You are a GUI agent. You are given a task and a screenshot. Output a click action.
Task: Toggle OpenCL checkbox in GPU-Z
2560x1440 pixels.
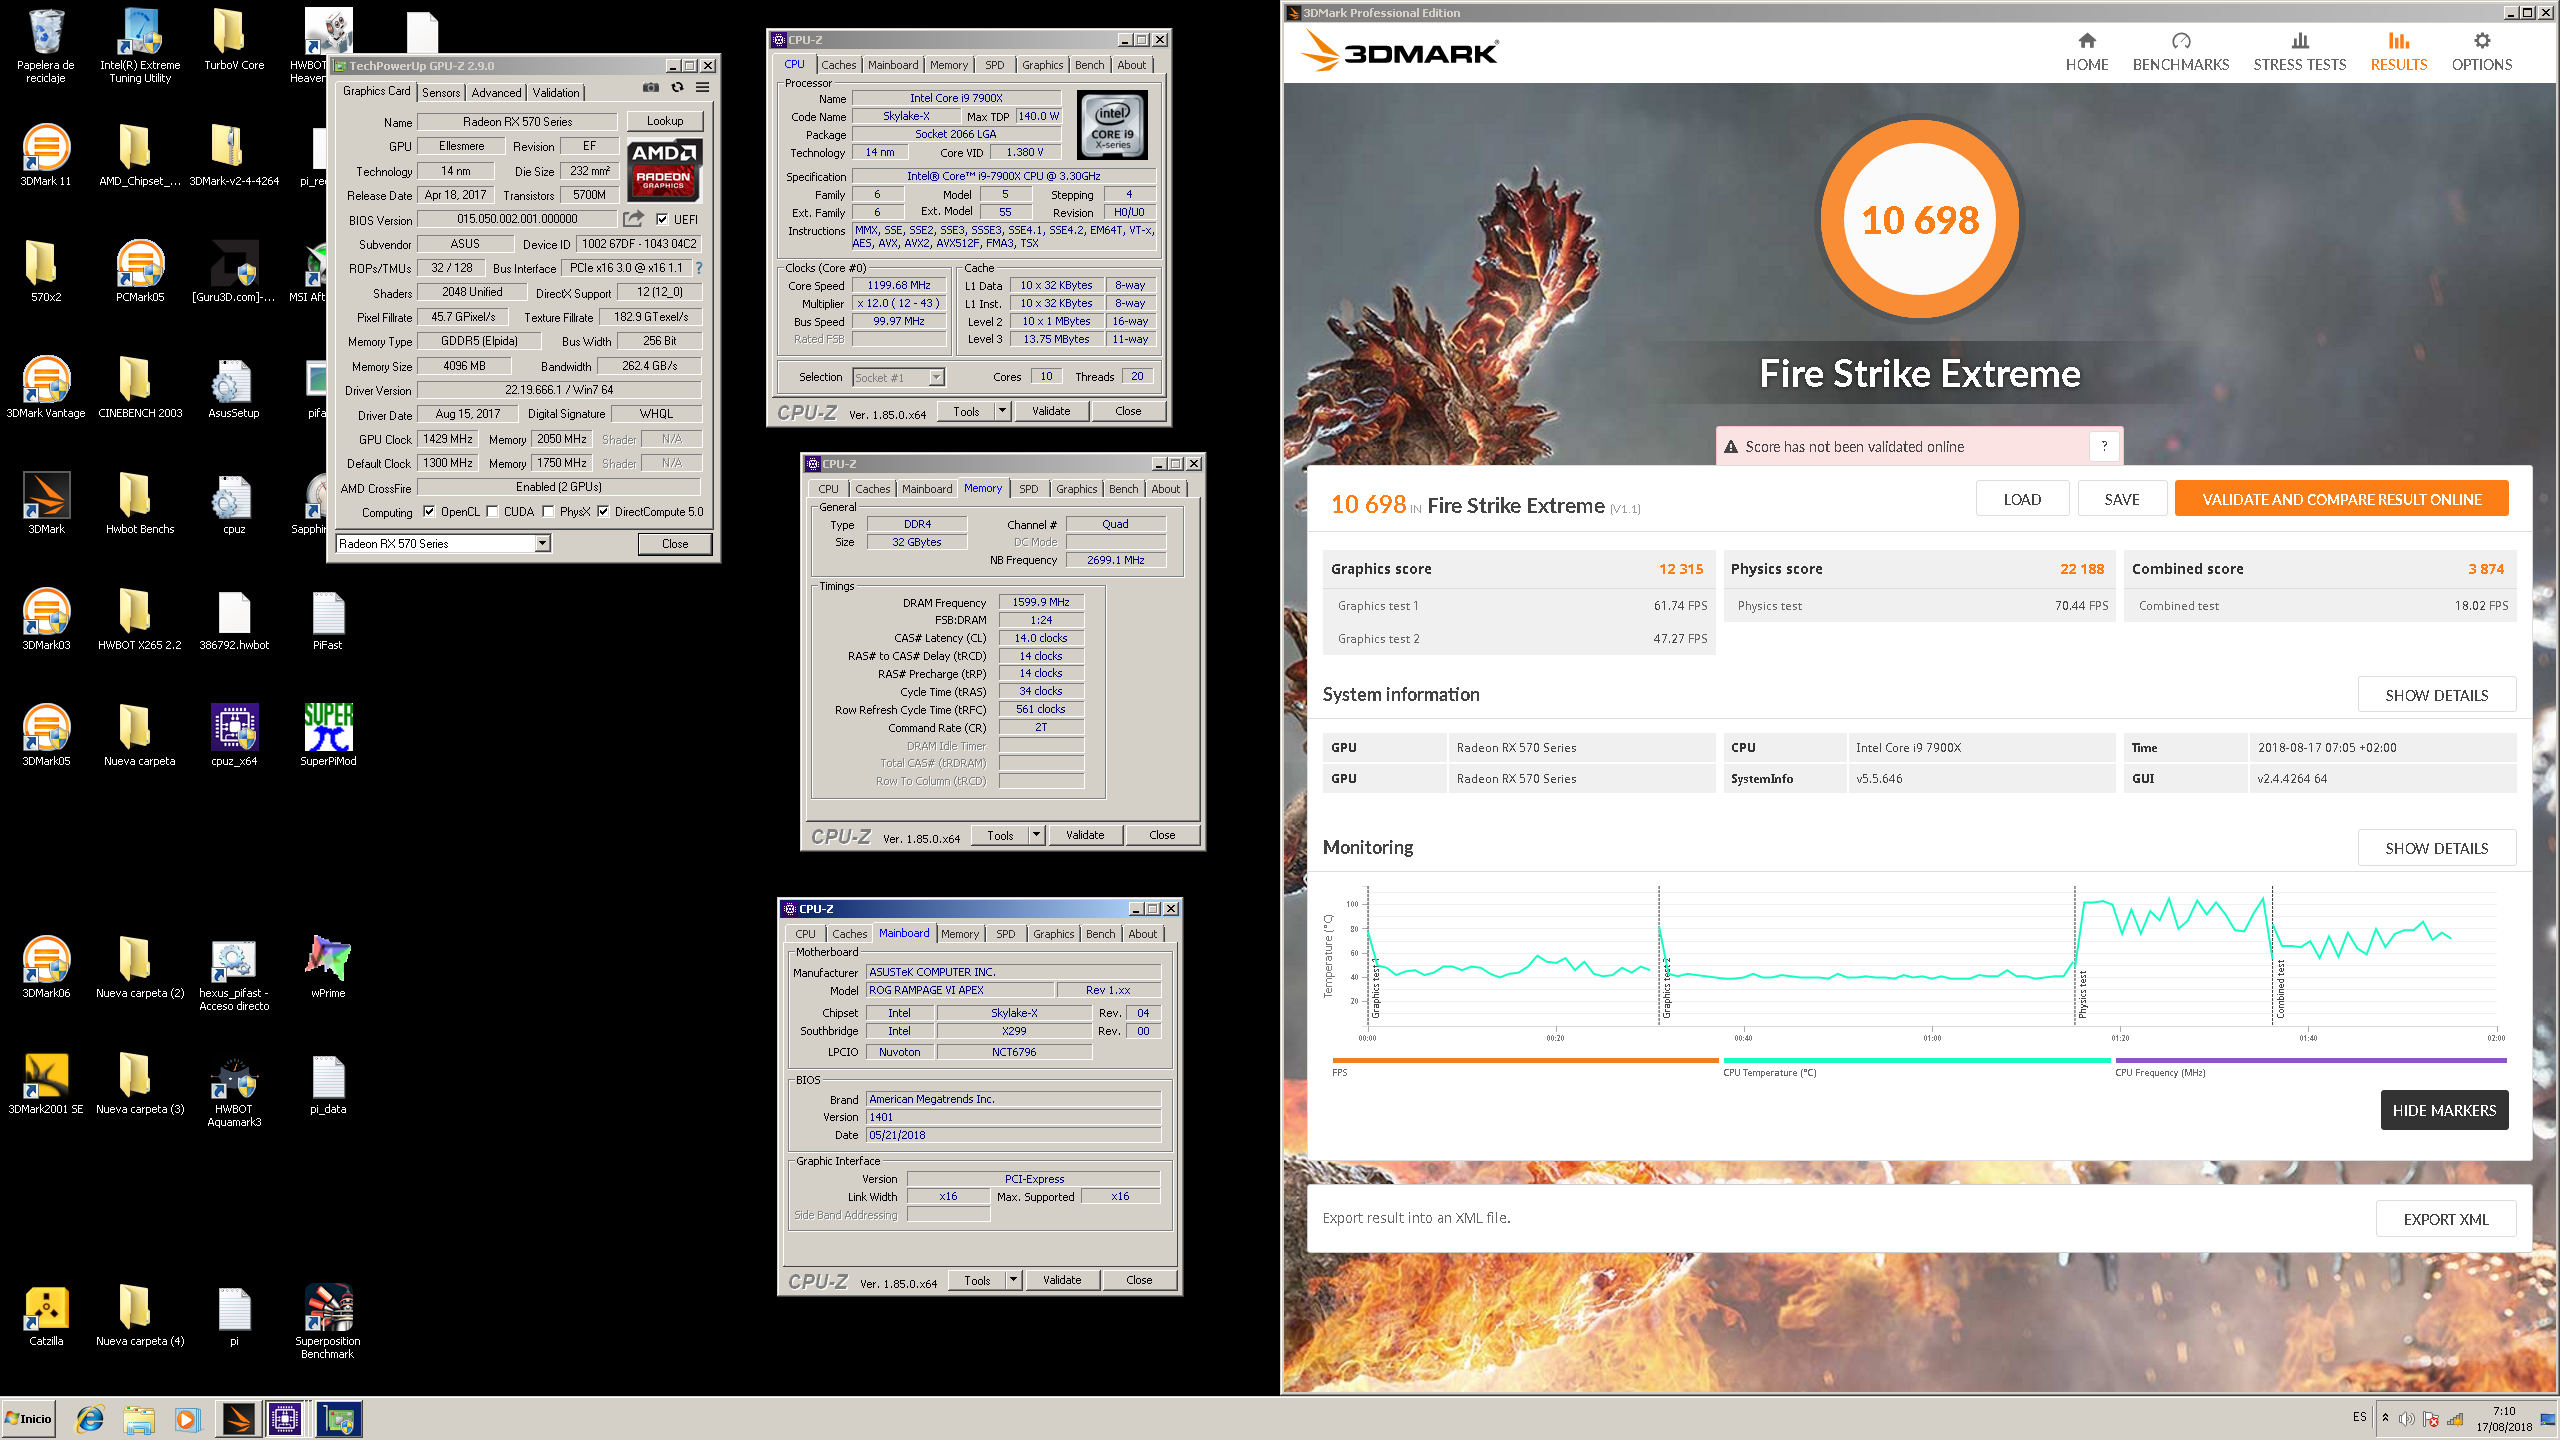click(x=429, y=512)
